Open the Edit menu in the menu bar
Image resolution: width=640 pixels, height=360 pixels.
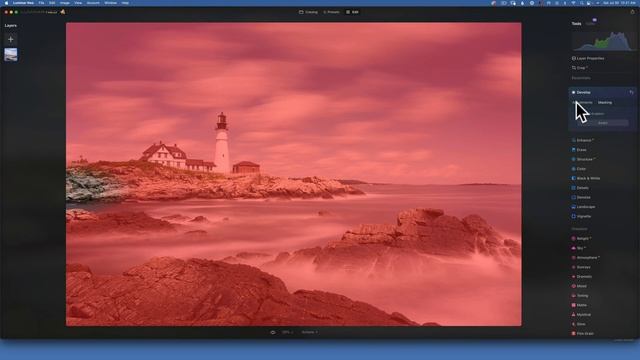click(x=52, y=3)
